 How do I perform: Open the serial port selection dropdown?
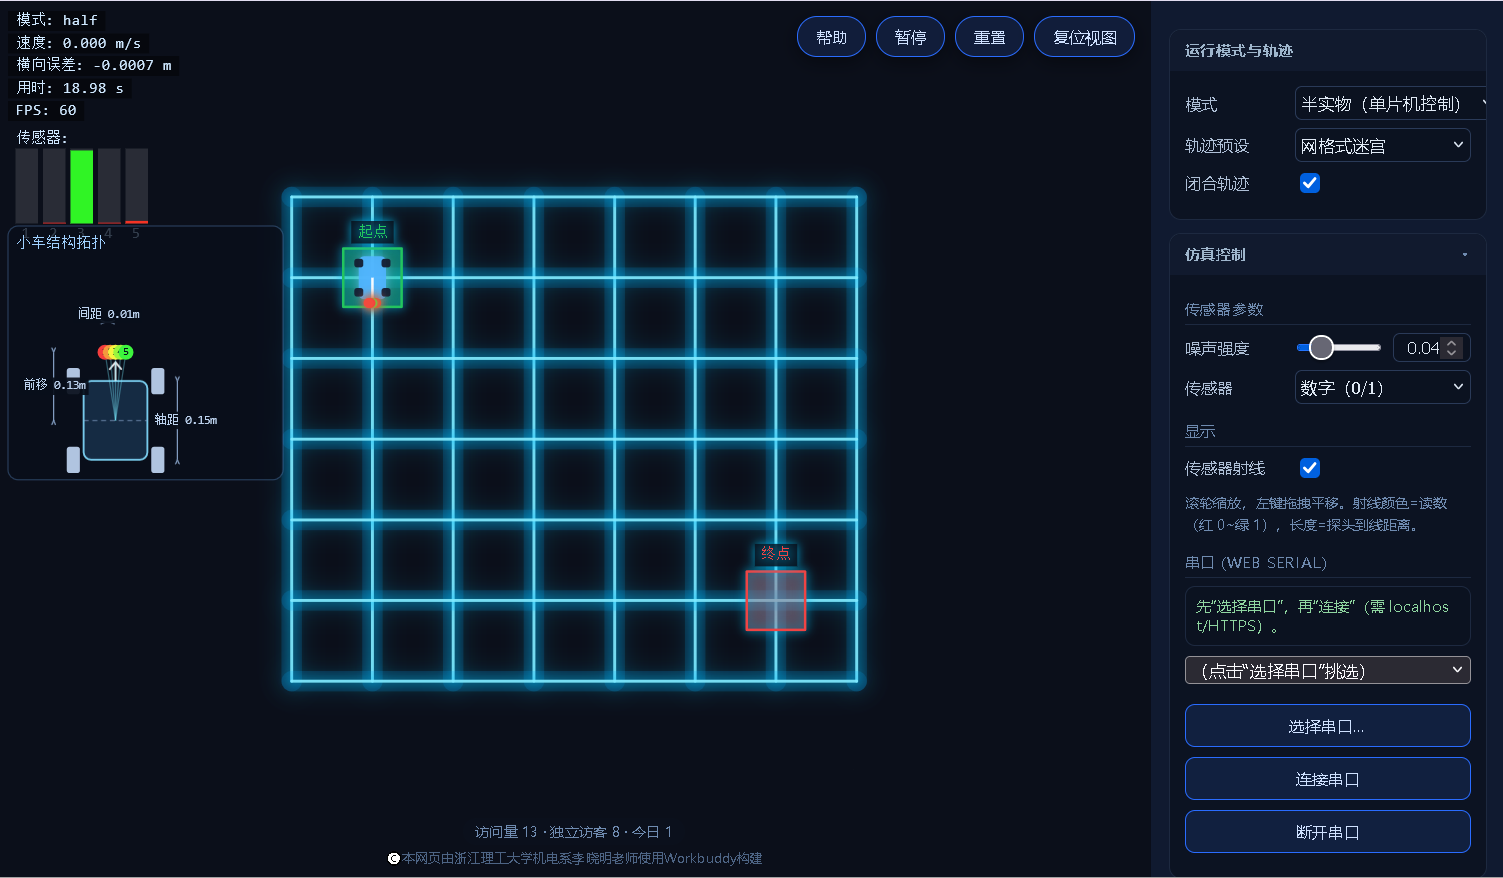click(x=1327, y=670)
